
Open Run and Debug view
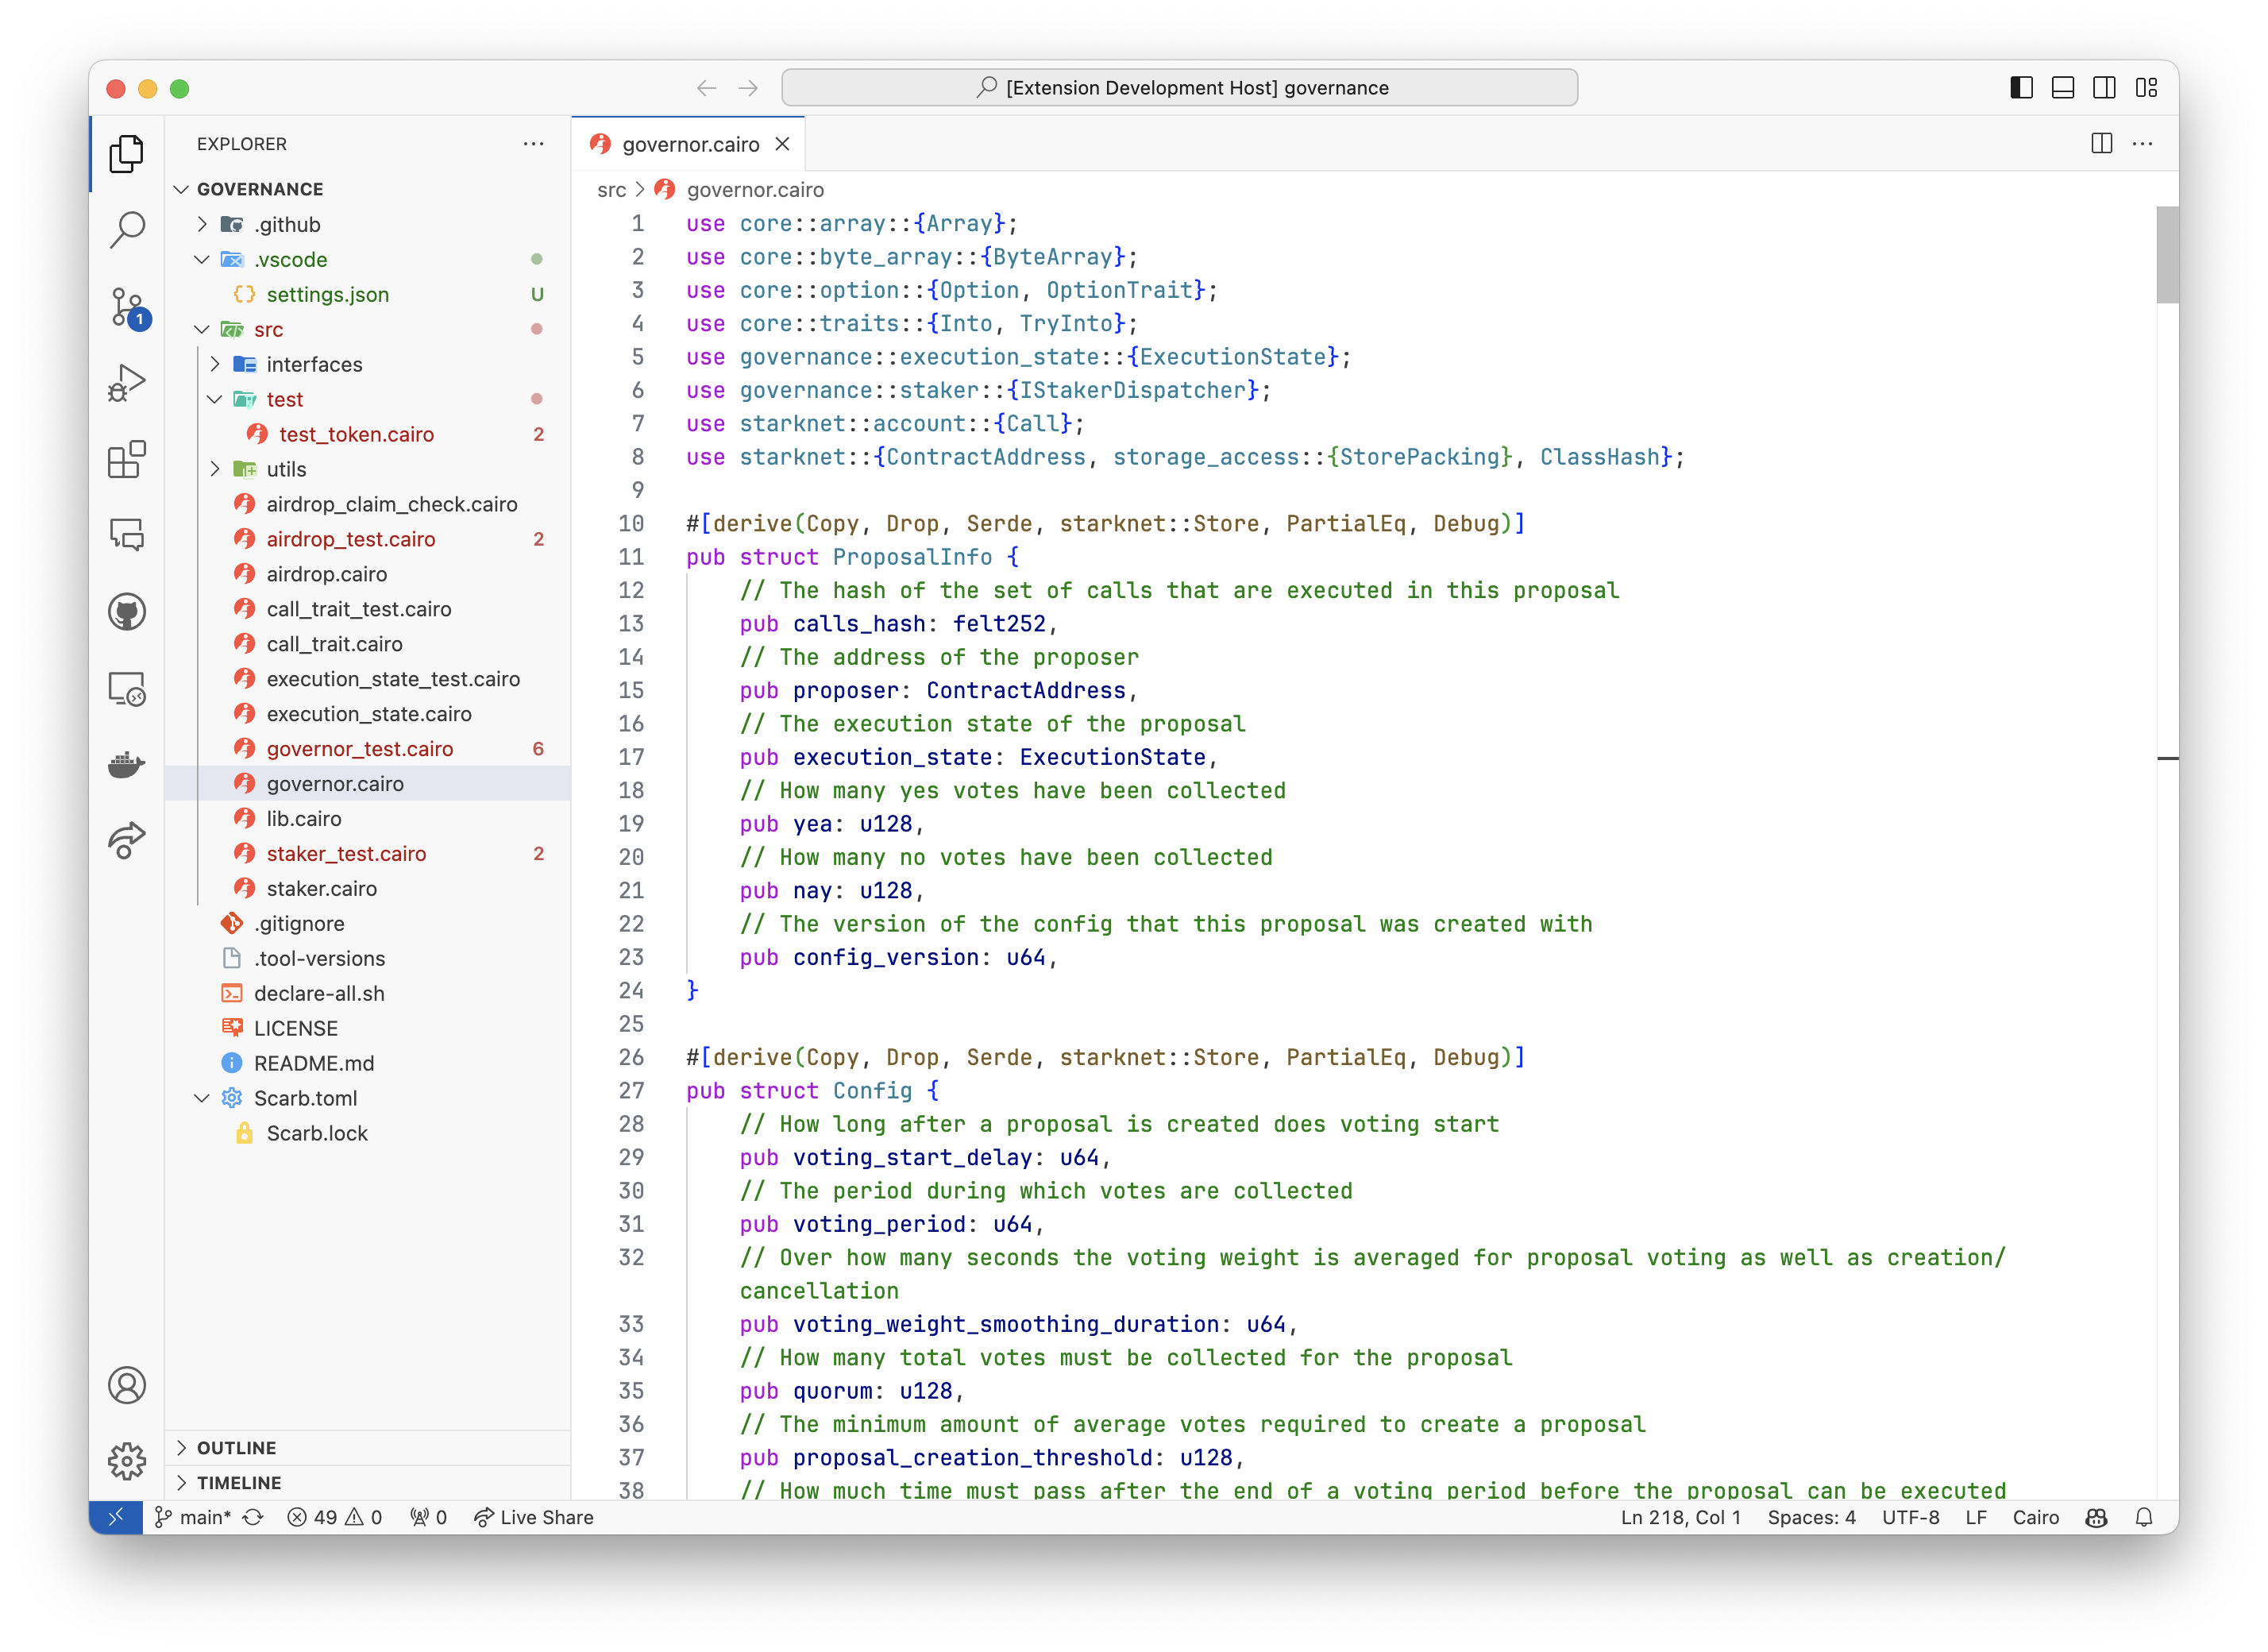point(127,383)
